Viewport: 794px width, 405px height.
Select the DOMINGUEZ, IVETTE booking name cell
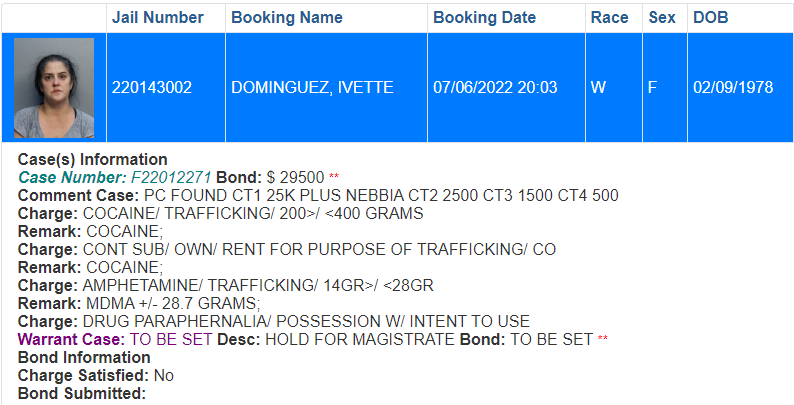(326, 88)
